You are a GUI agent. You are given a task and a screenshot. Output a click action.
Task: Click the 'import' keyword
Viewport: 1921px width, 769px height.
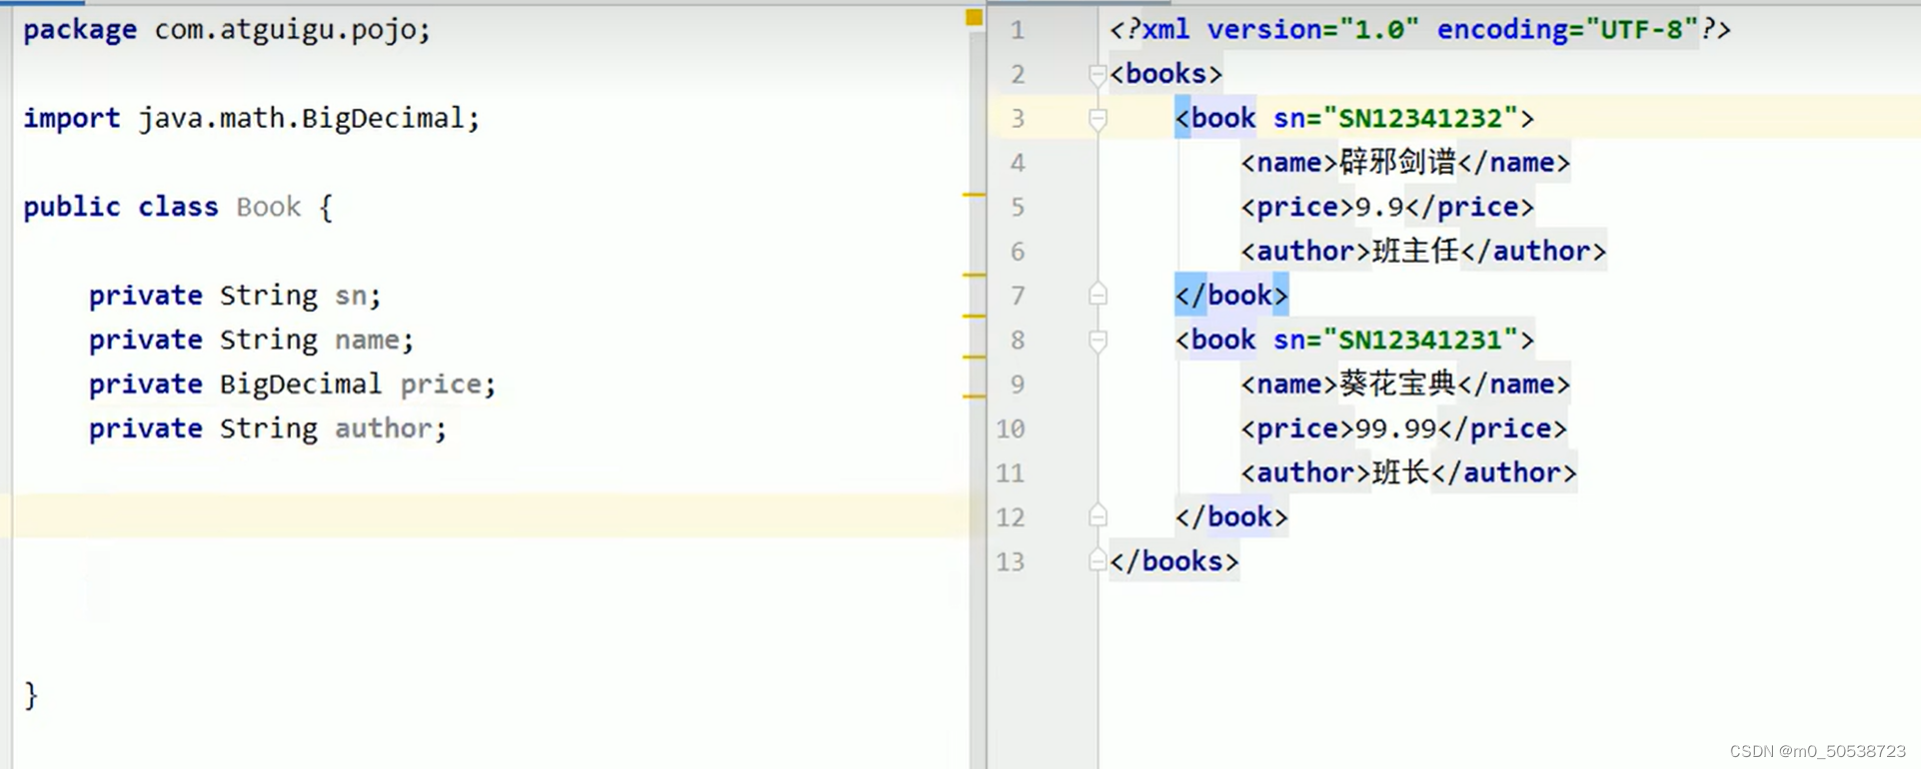71,118
